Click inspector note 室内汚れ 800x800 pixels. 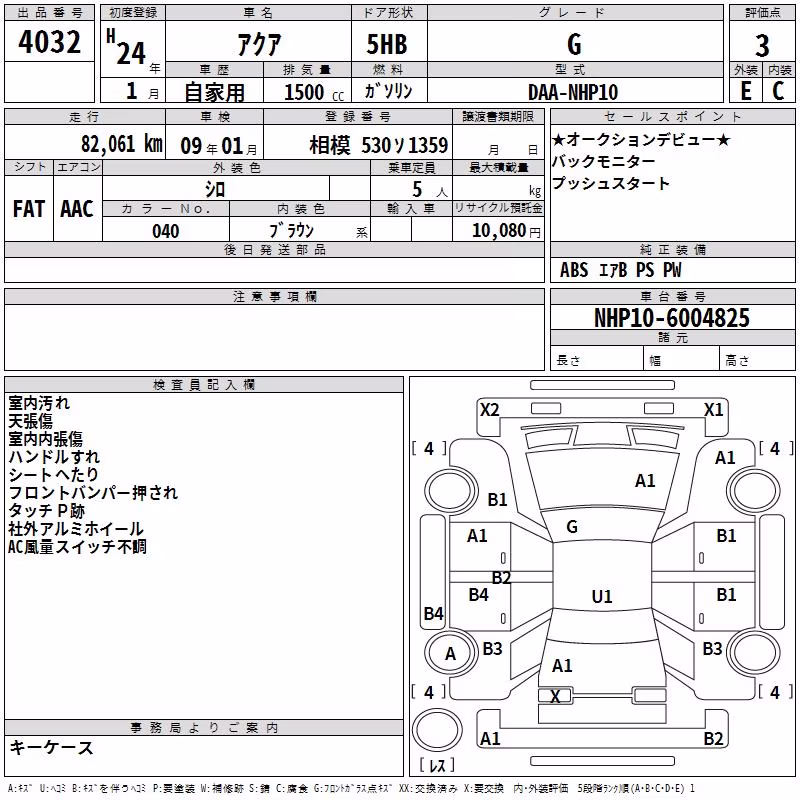[x=39, y=403]
